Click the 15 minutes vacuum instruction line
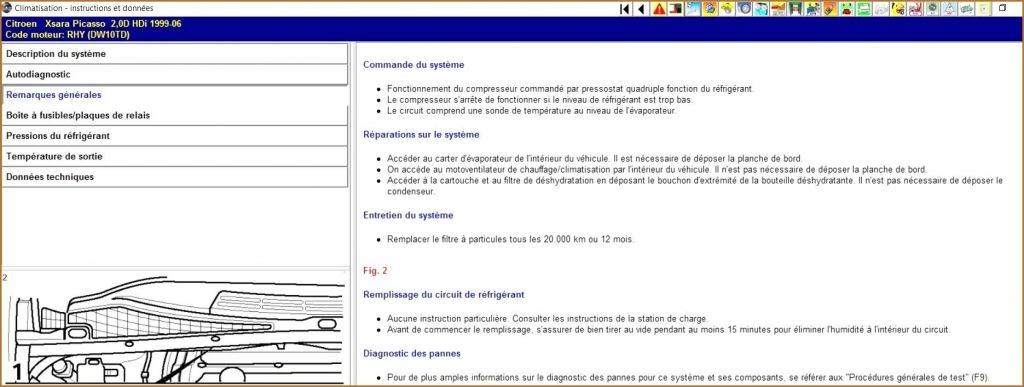This screenshot has width=1024, height=387. [669, 330]
